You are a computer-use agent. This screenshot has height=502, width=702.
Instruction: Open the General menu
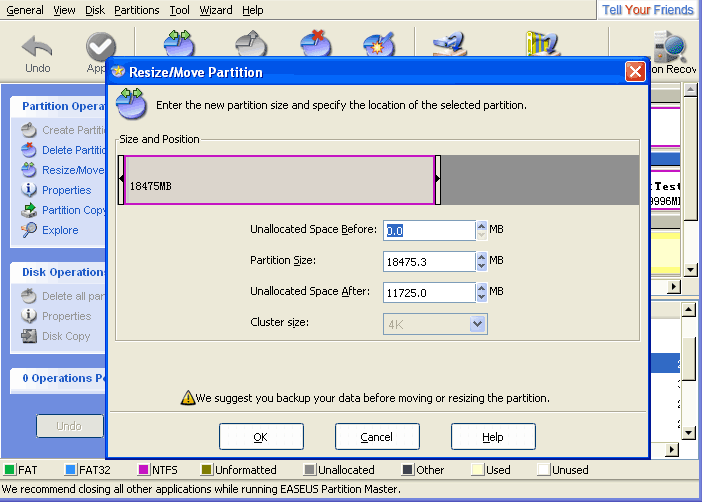[25, 10]
